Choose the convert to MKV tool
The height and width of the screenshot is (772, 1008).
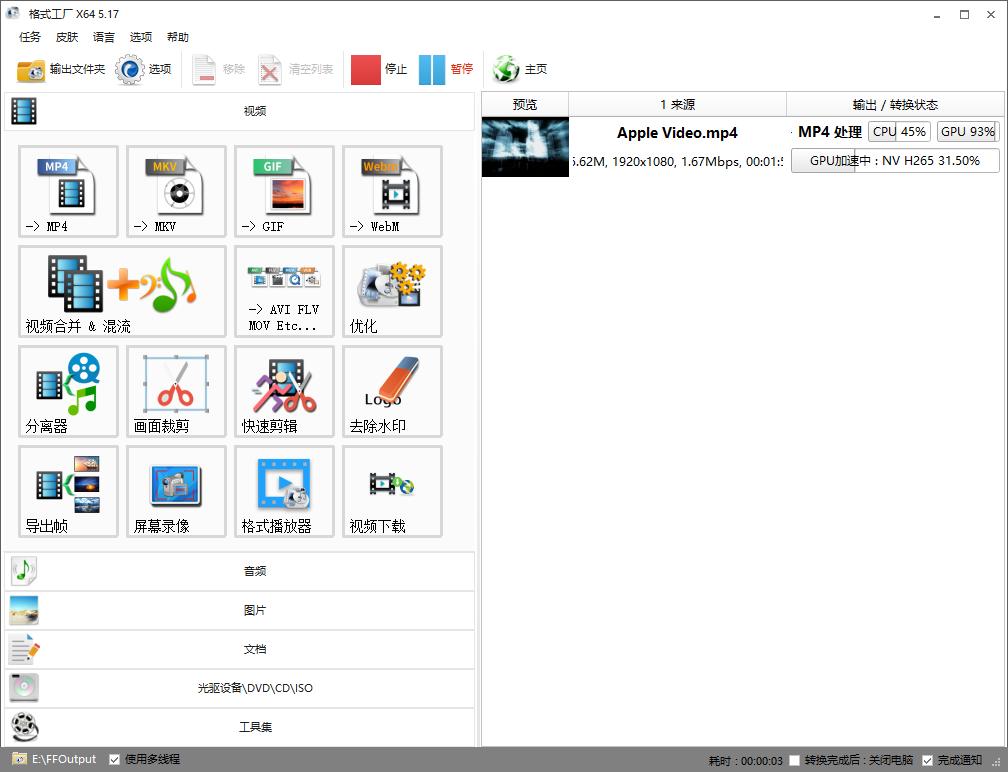[176, 191]
